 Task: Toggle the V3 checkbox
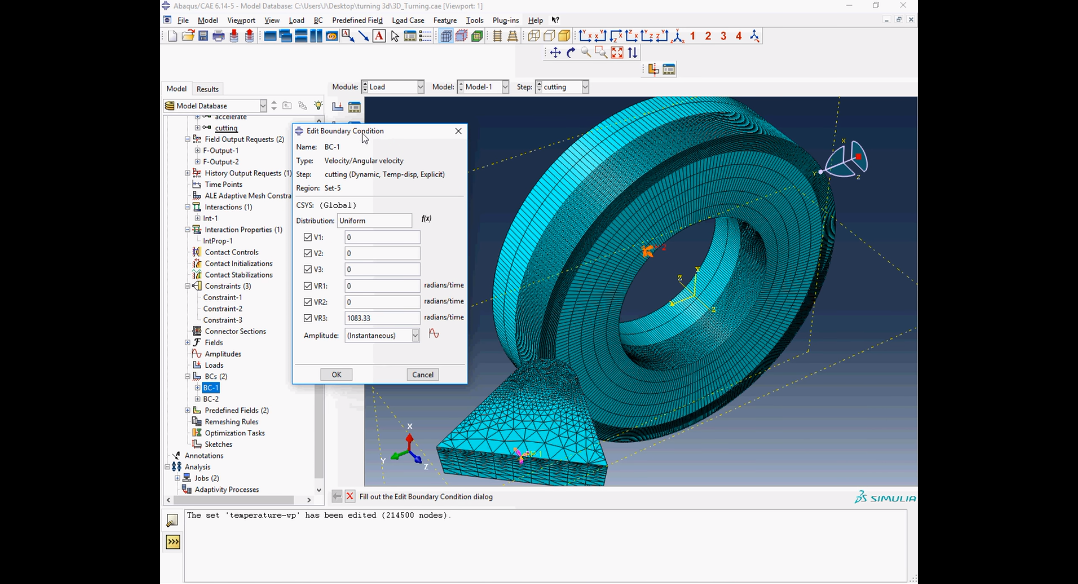point(308,269)
